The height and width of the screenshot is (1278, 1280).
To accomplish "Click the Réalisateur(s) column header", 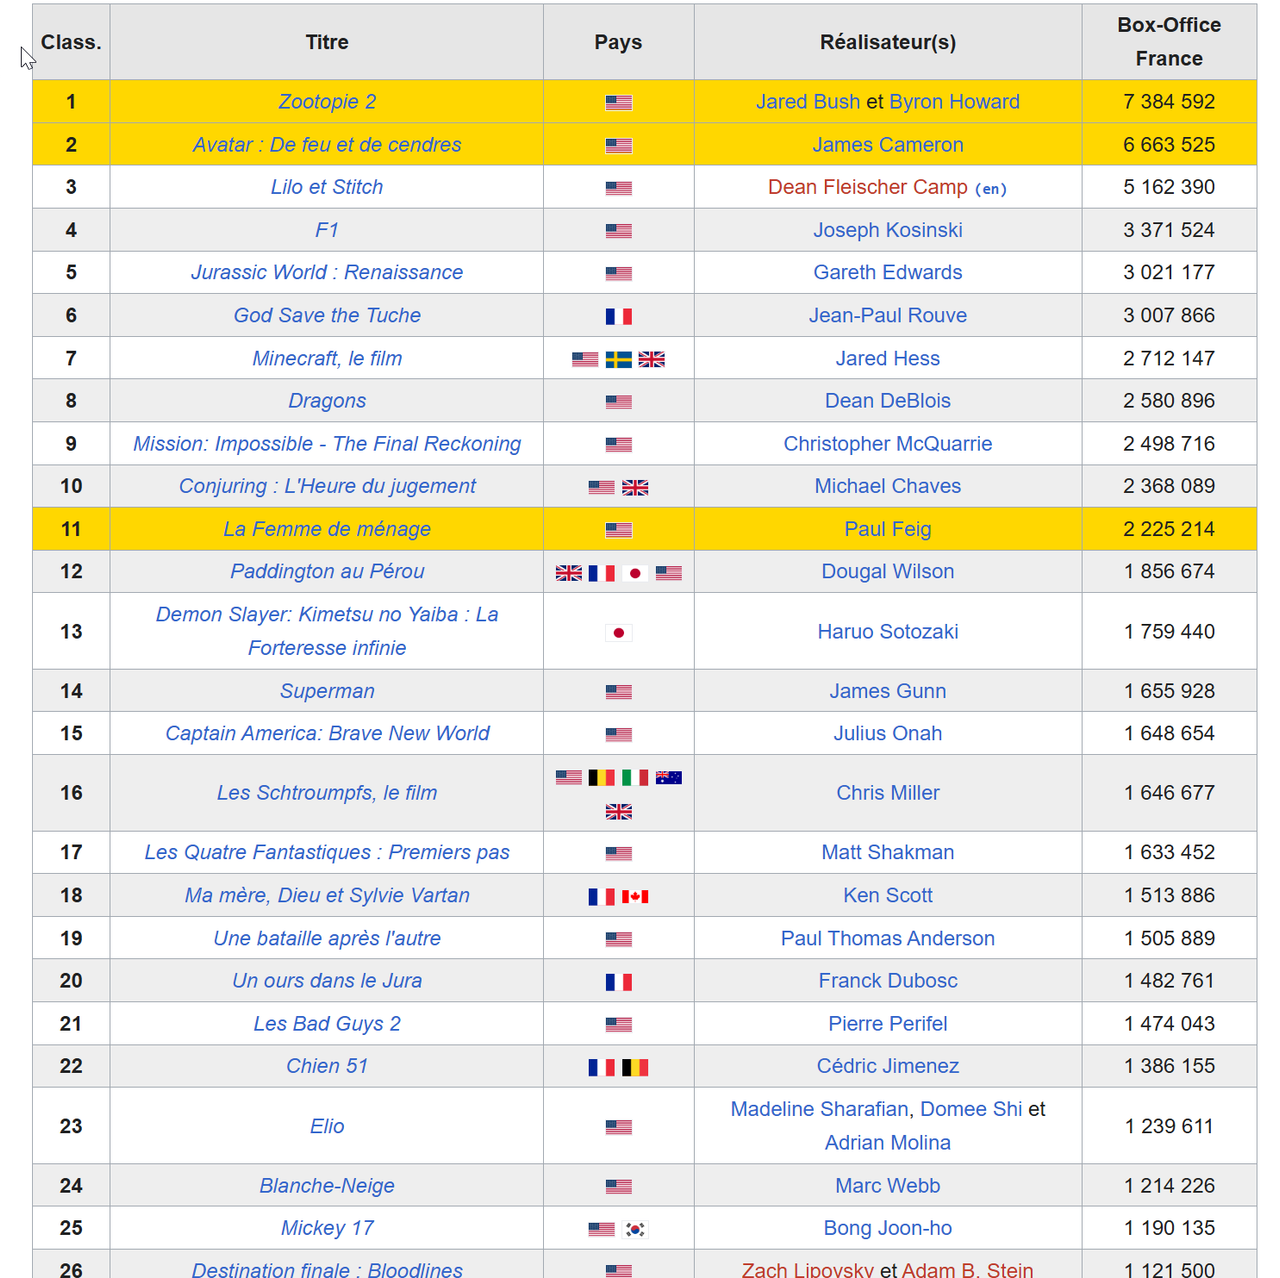I will (x=888, y=42).
